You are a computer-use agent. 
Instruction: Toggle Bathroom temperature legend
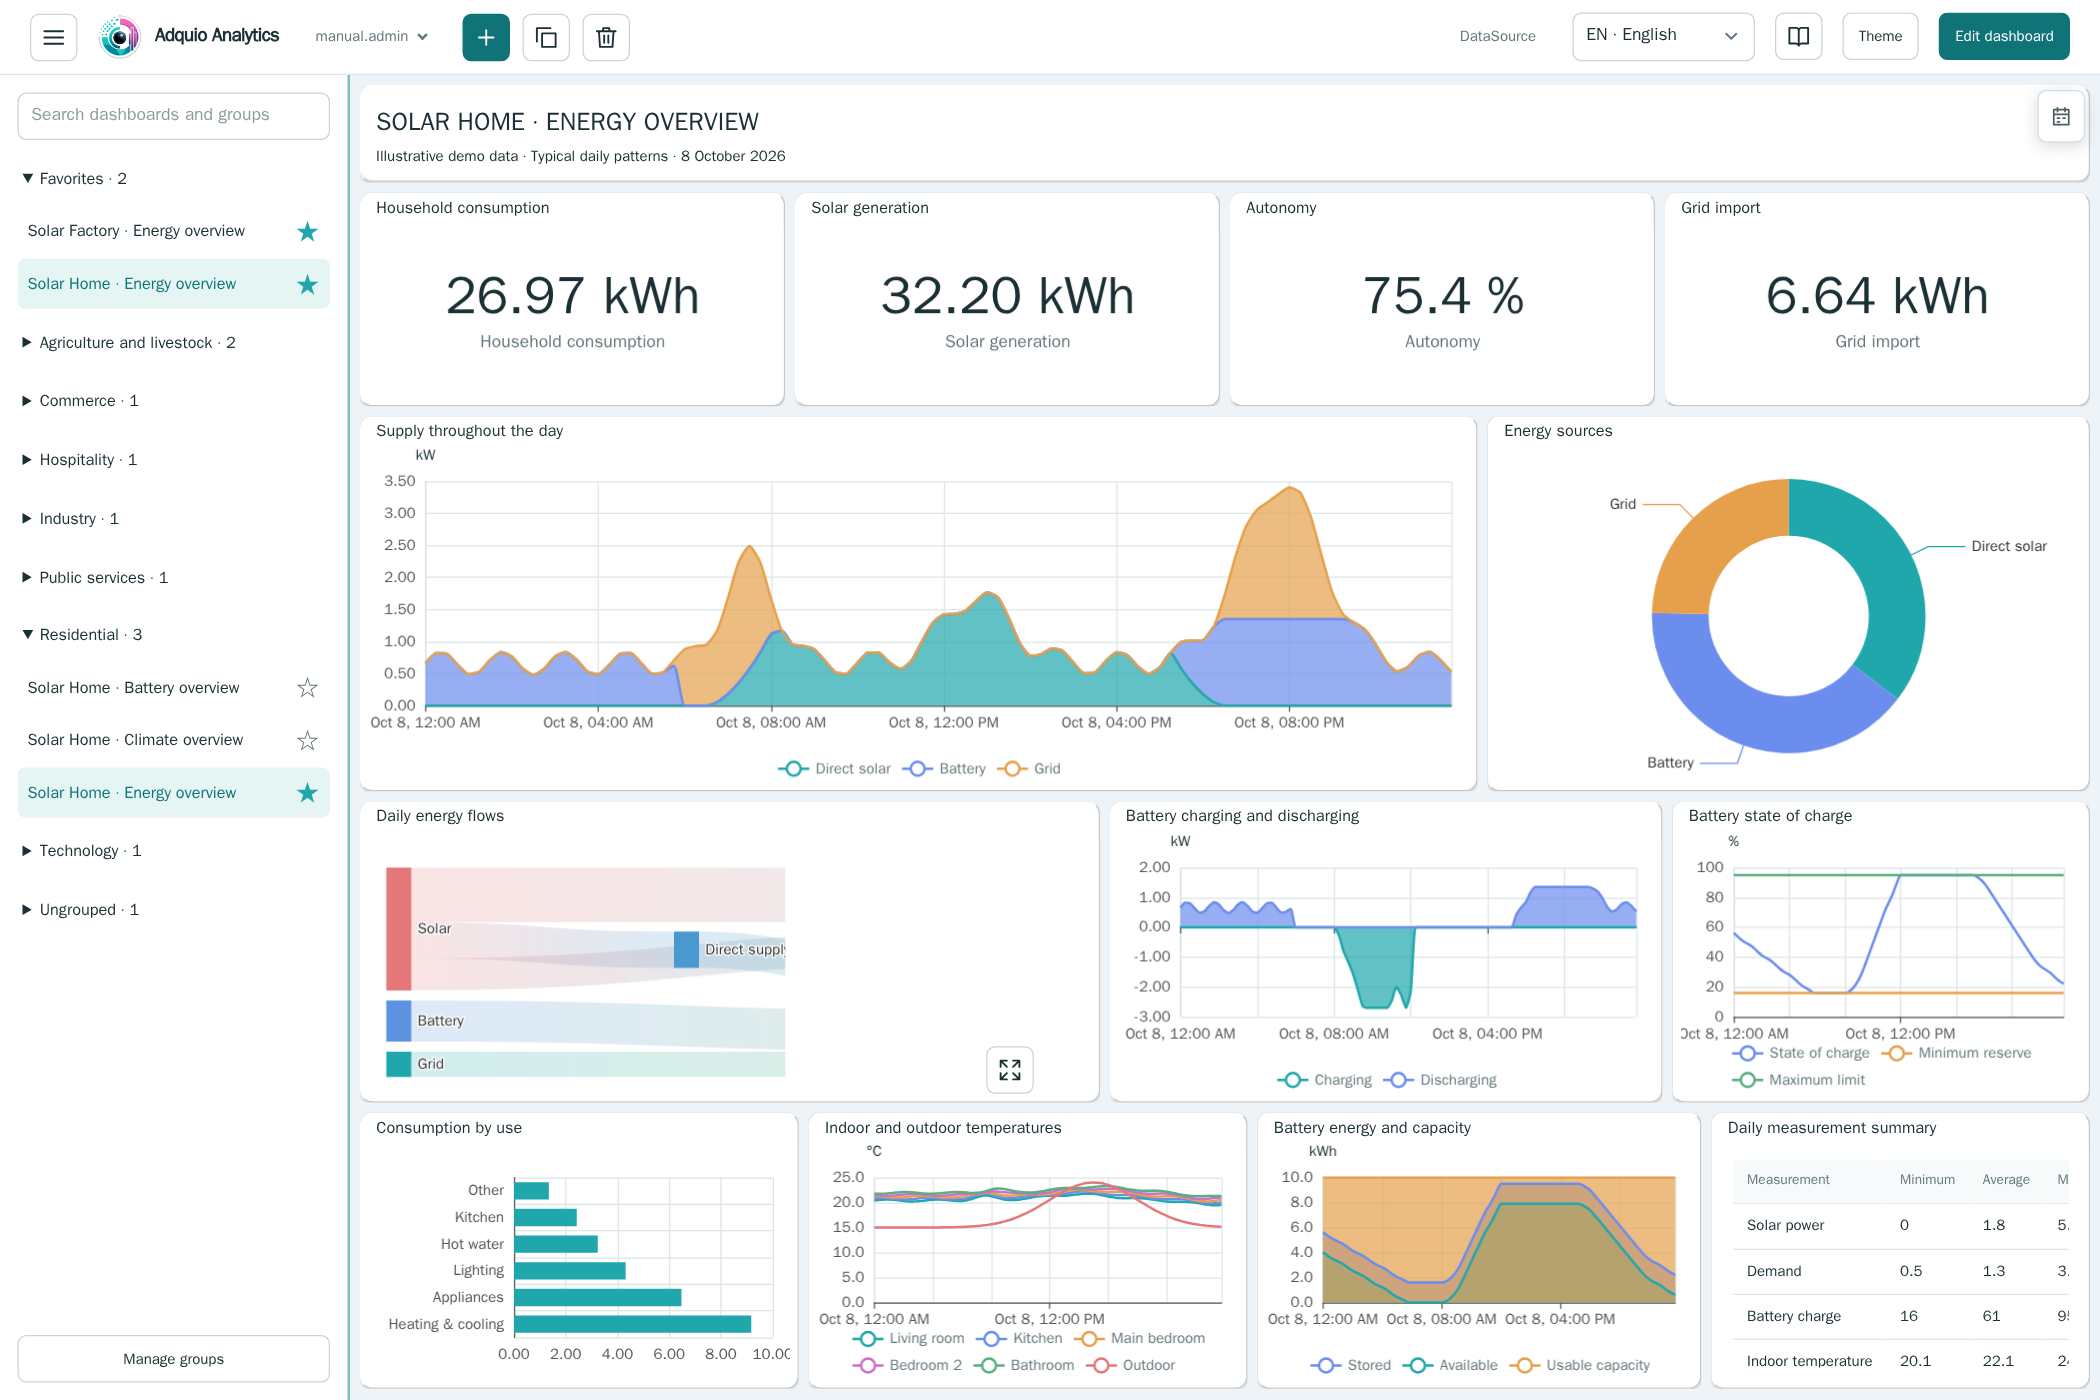tap(1025, 1365)
